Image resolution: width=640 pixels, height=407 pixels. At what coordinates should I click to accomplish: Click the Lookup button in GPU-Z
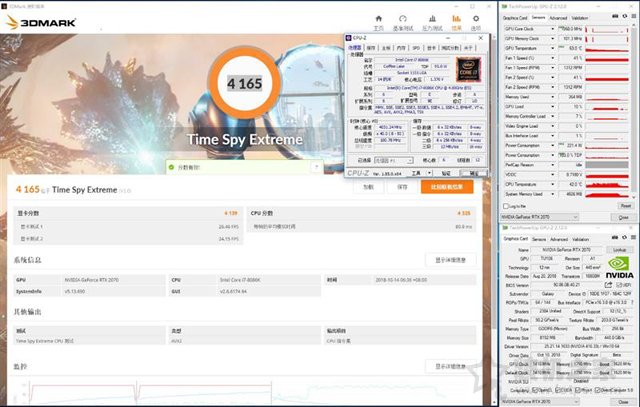(x=618, y=249)
